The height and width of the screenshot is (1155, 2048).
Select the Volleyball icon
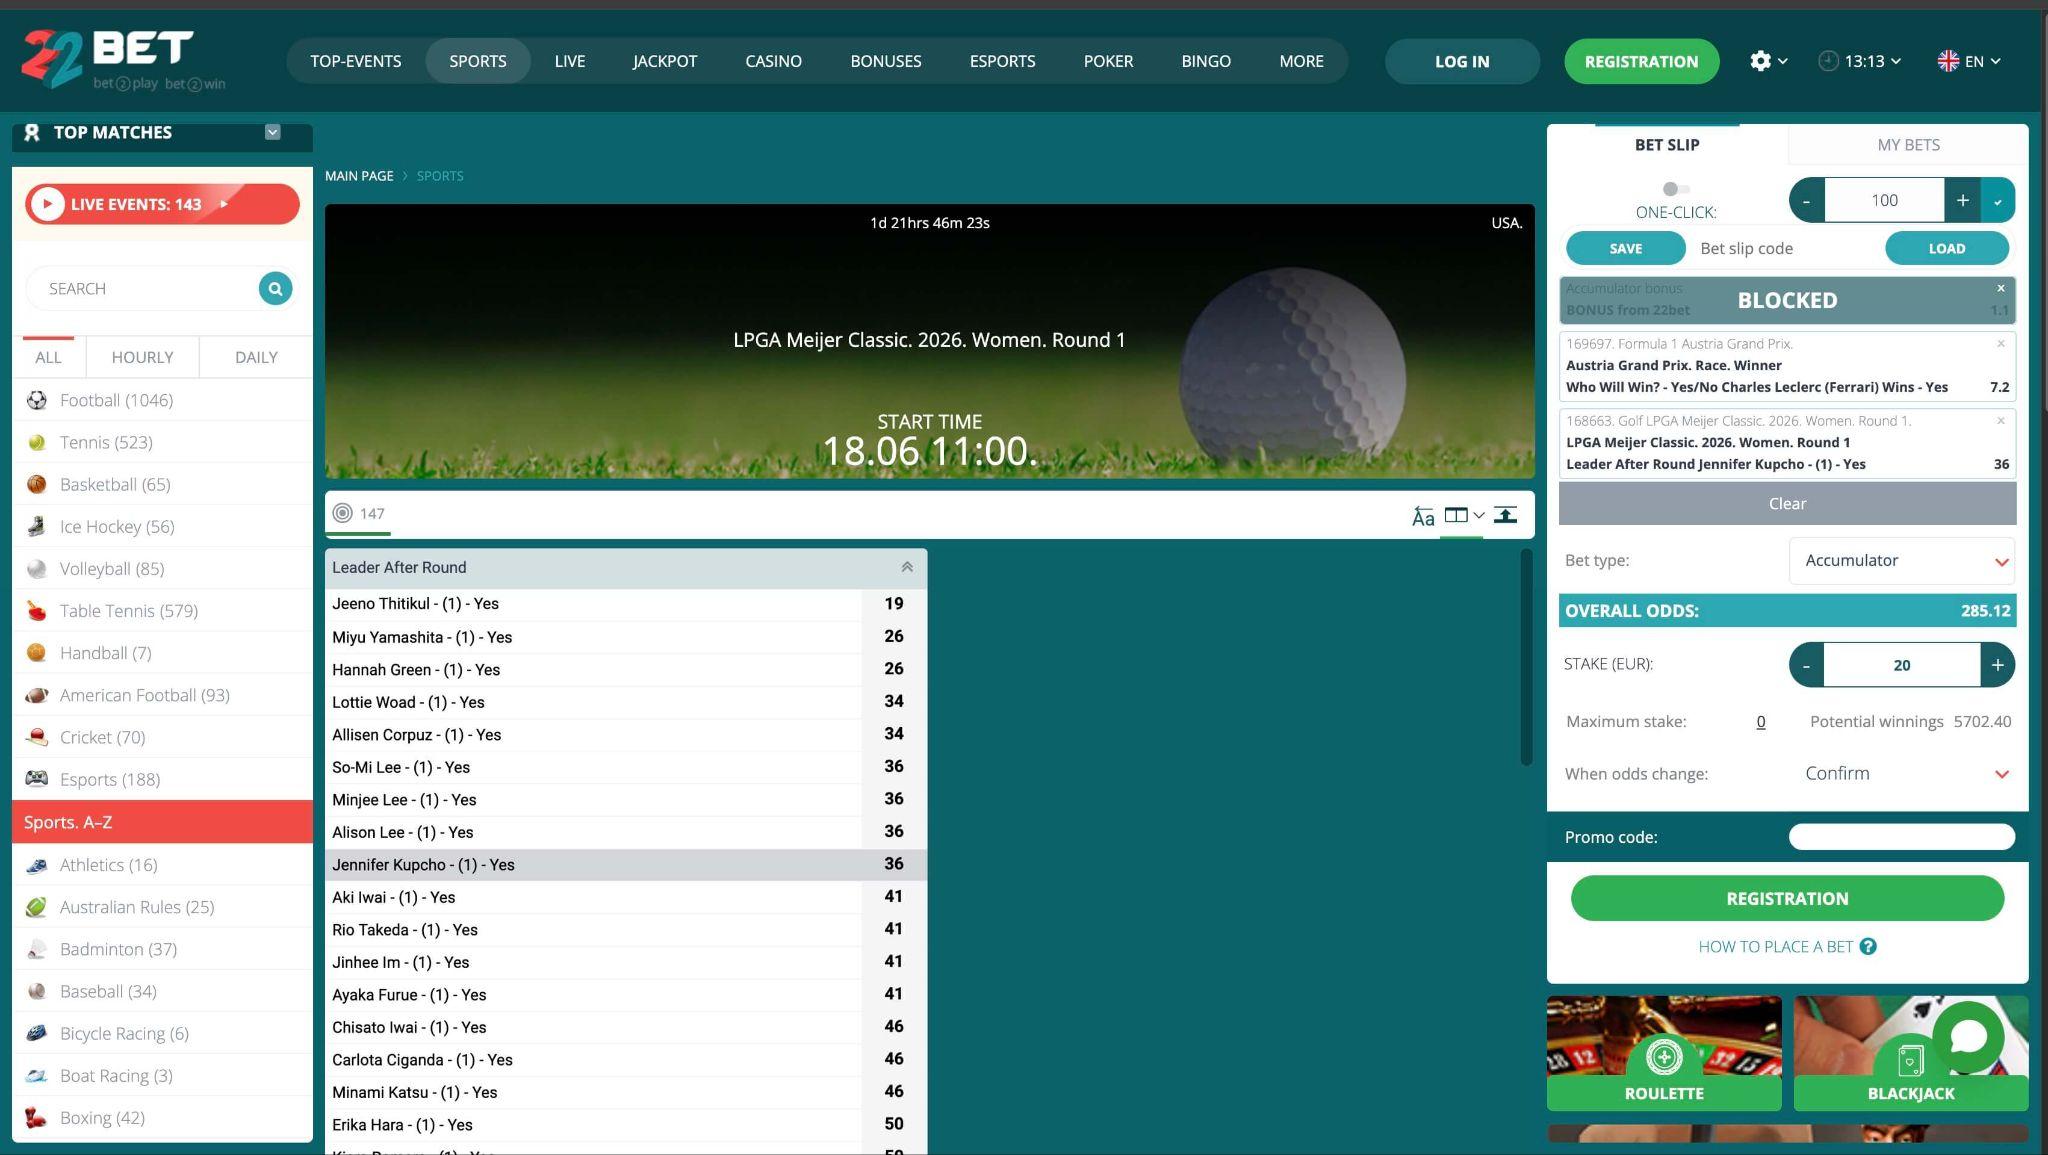(x=37, y=568)
